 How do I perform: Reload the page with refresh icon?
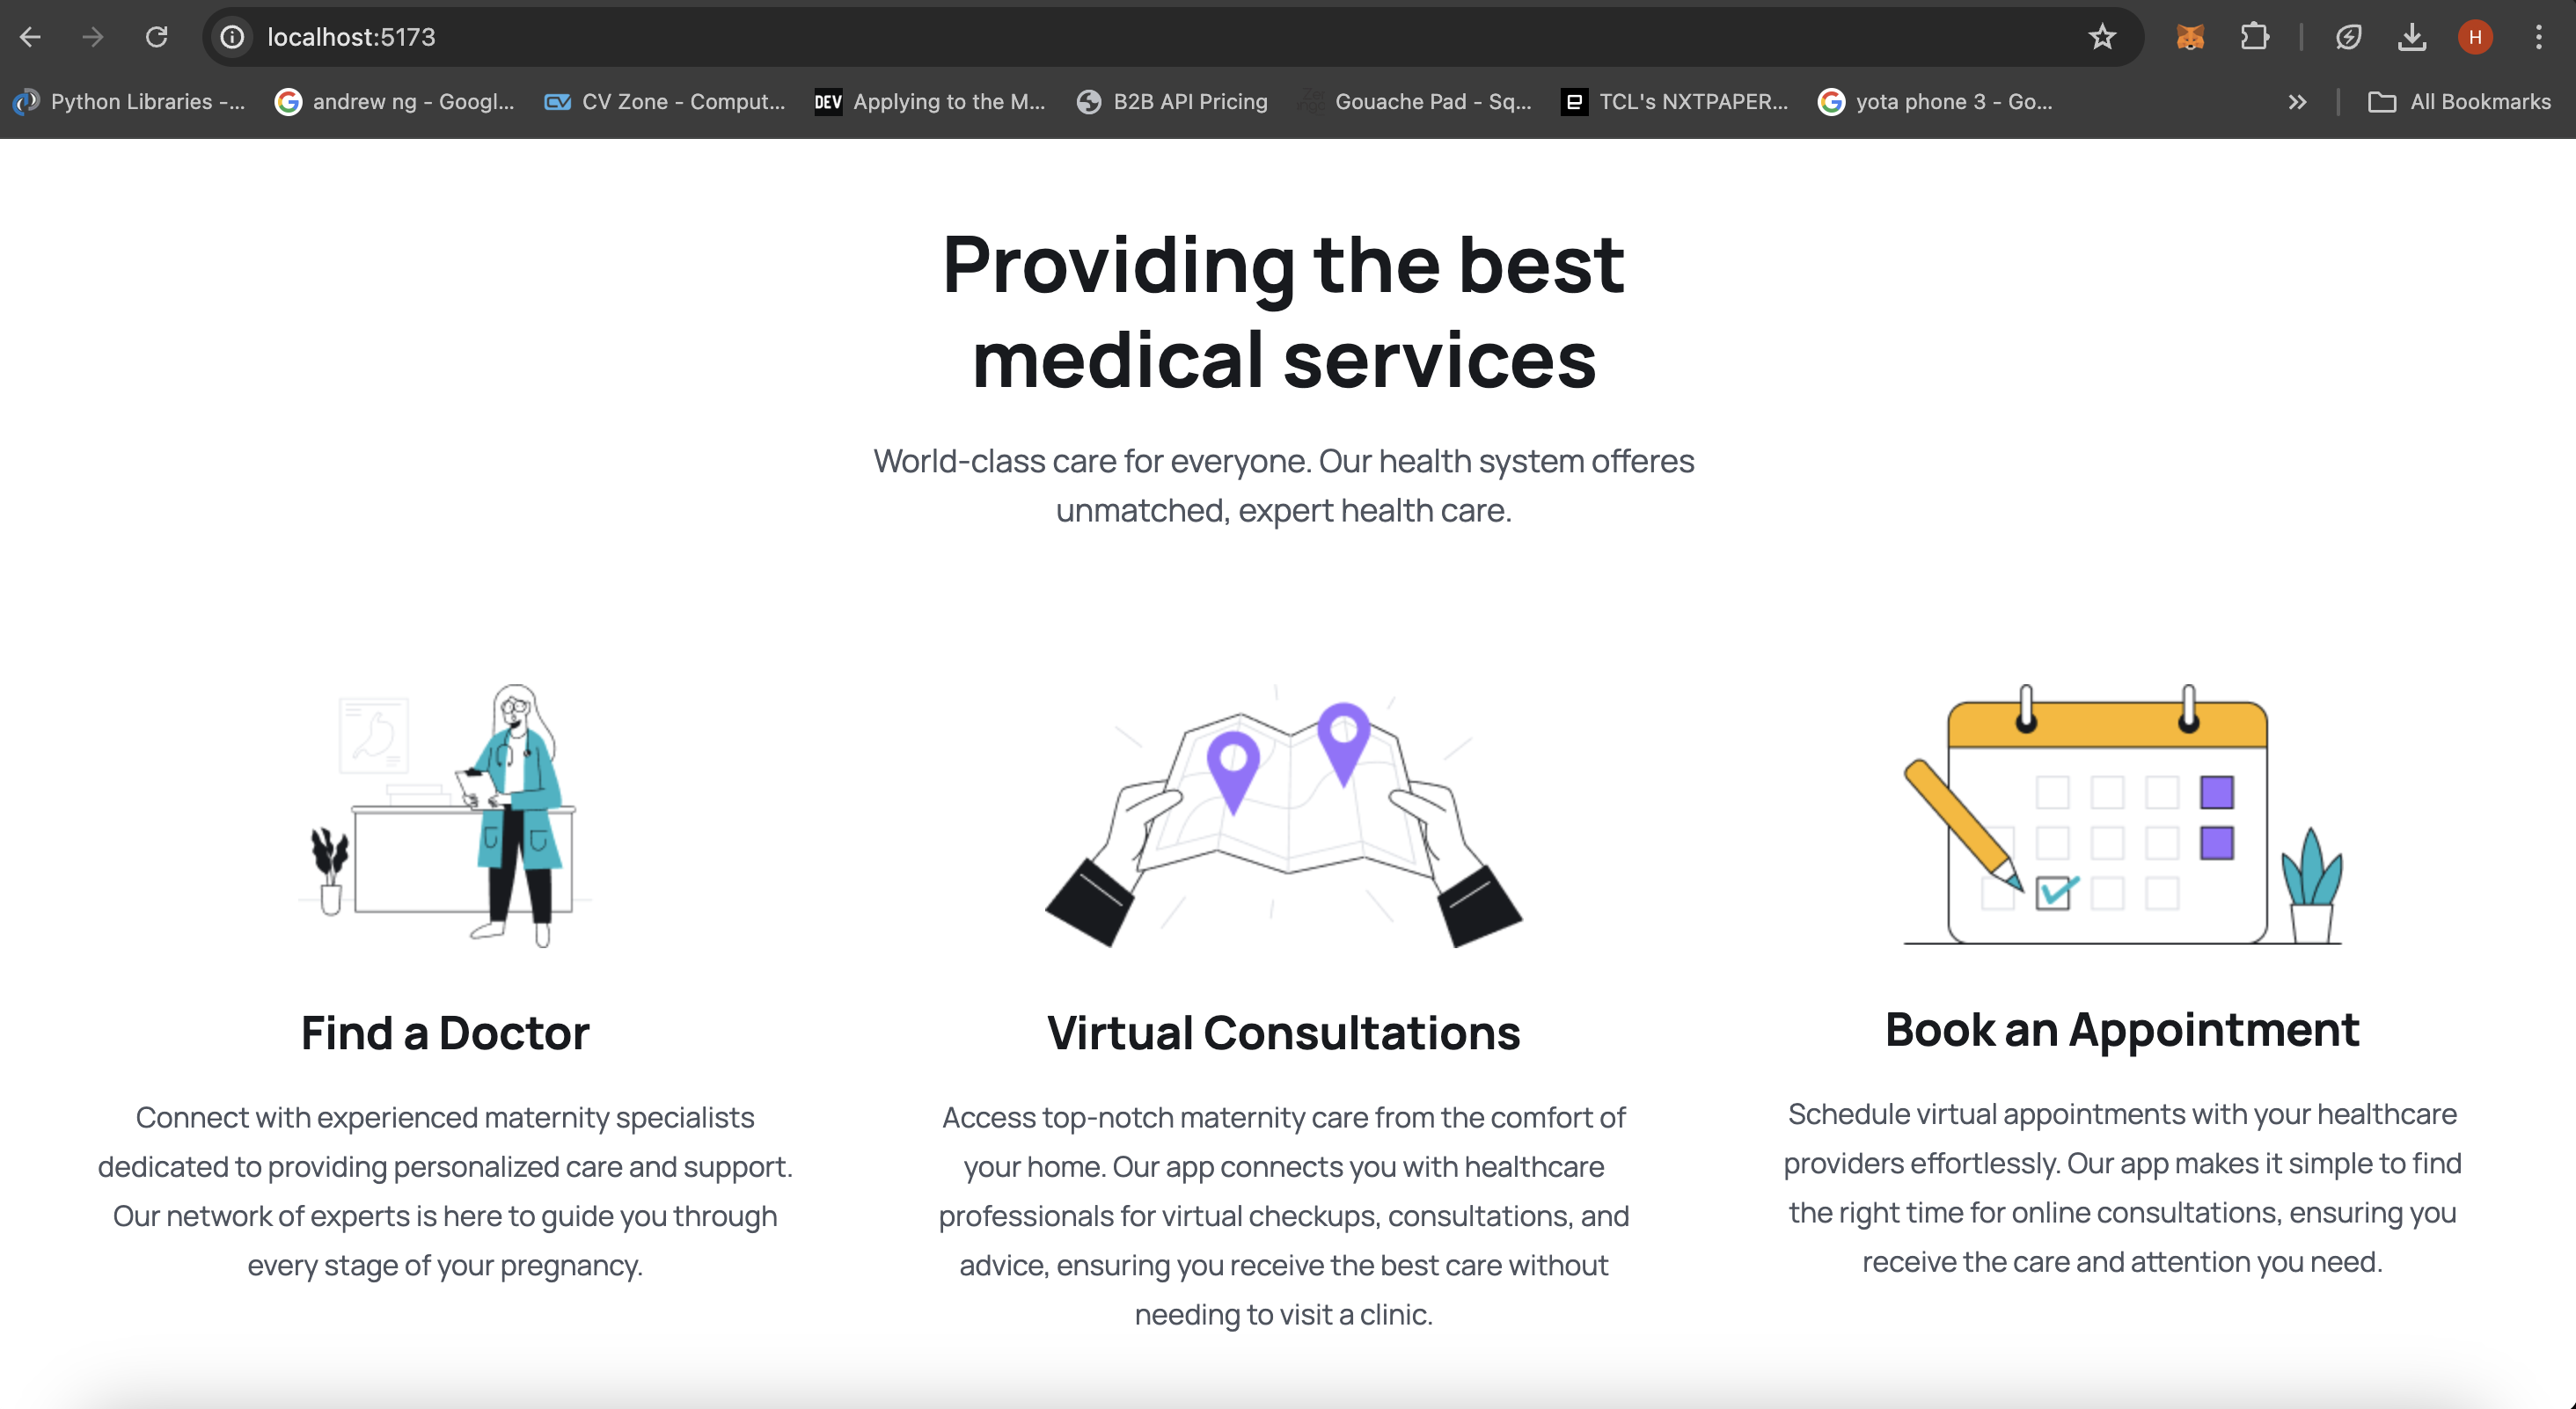tap(156, 37)
